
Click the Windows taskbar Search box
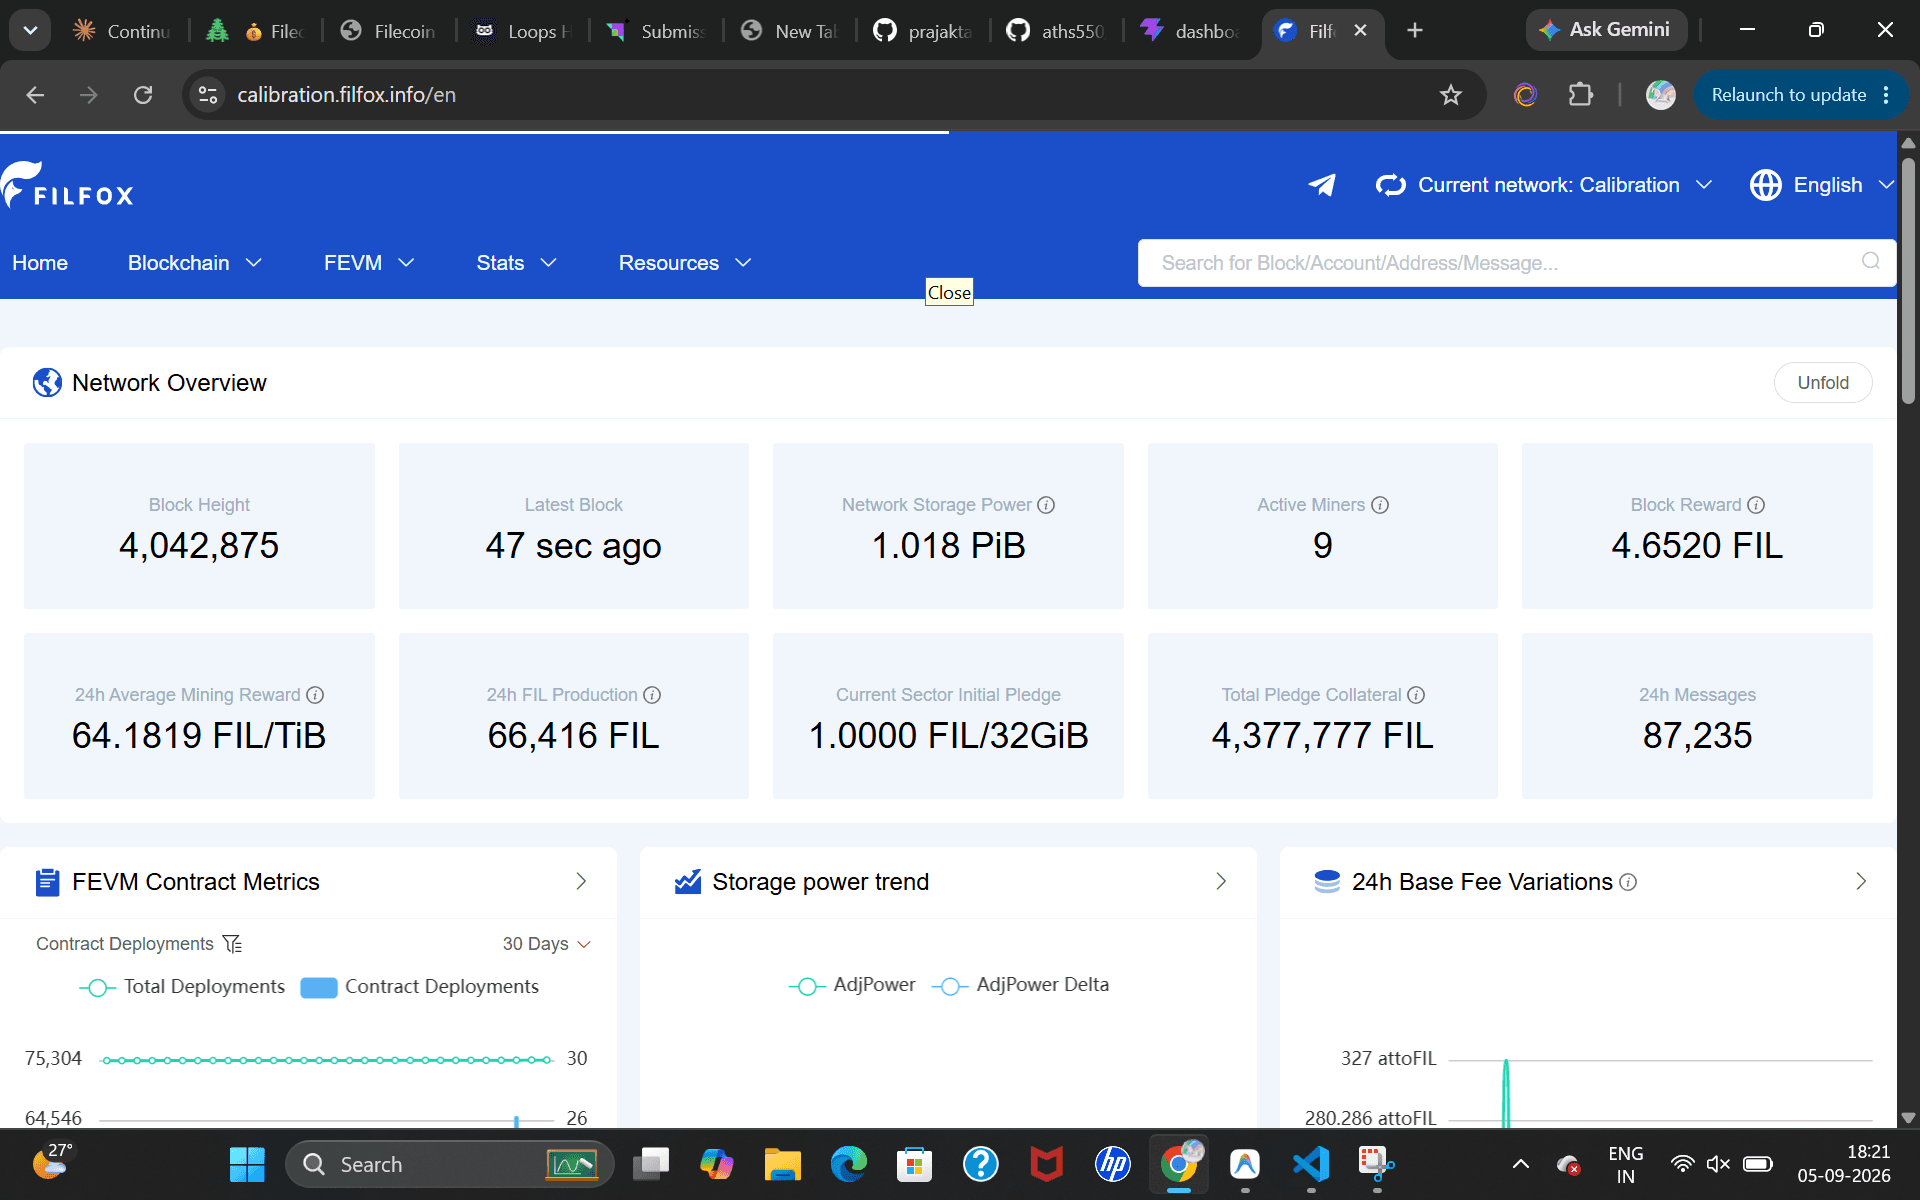450,1164
